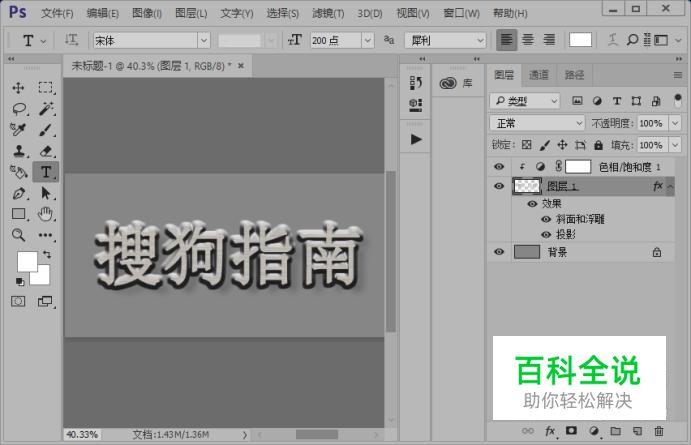Viewport: 691px width, 445px height.
Task: Open the font family dropdown 宋体
Action: pyautogui.click(x=204, y=40)
